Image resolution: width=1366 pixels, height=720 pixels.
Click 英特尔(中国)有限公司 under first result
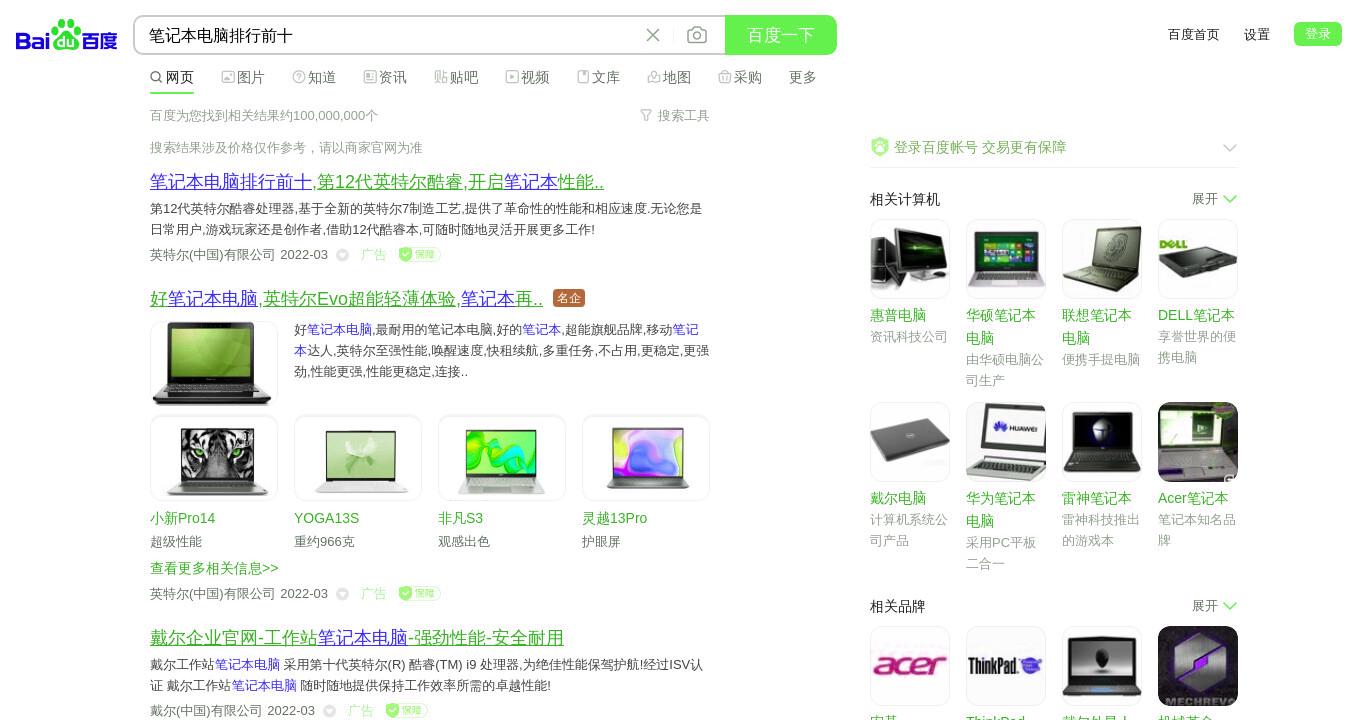(212, 255)
